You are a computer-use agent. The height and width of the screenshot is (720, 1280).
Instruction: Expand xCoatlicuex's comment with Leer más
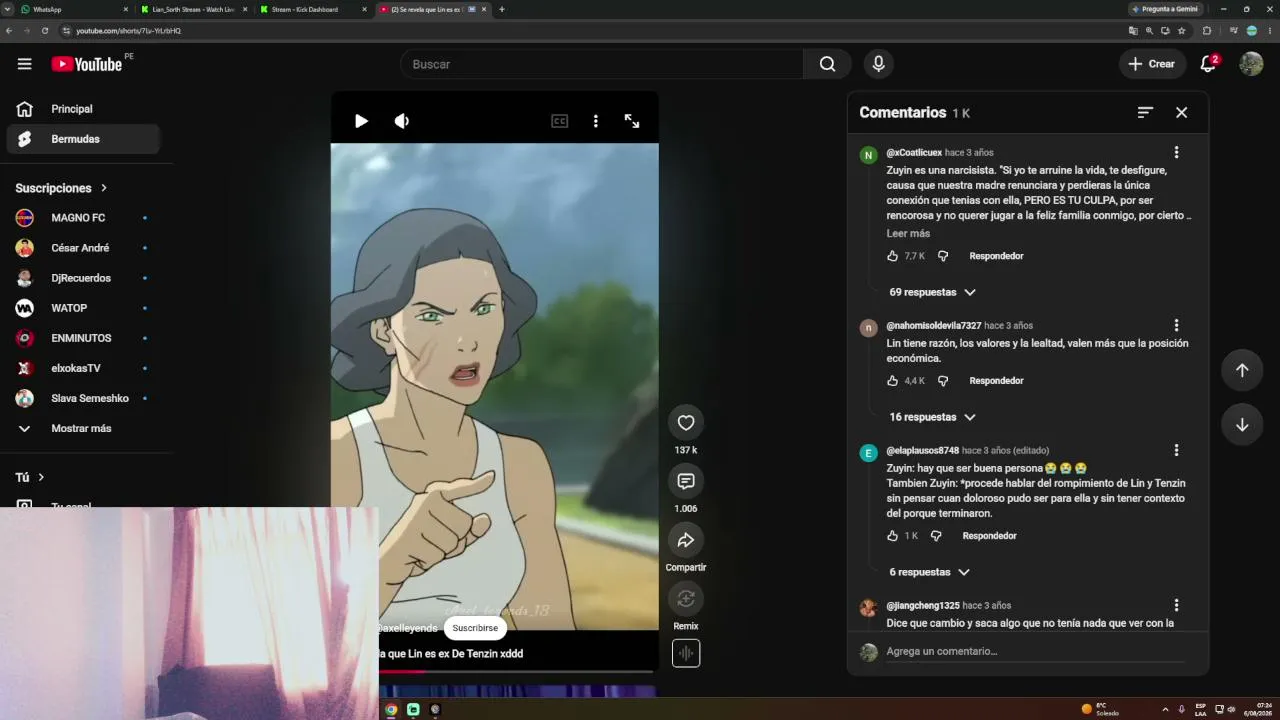click(908, 233)
